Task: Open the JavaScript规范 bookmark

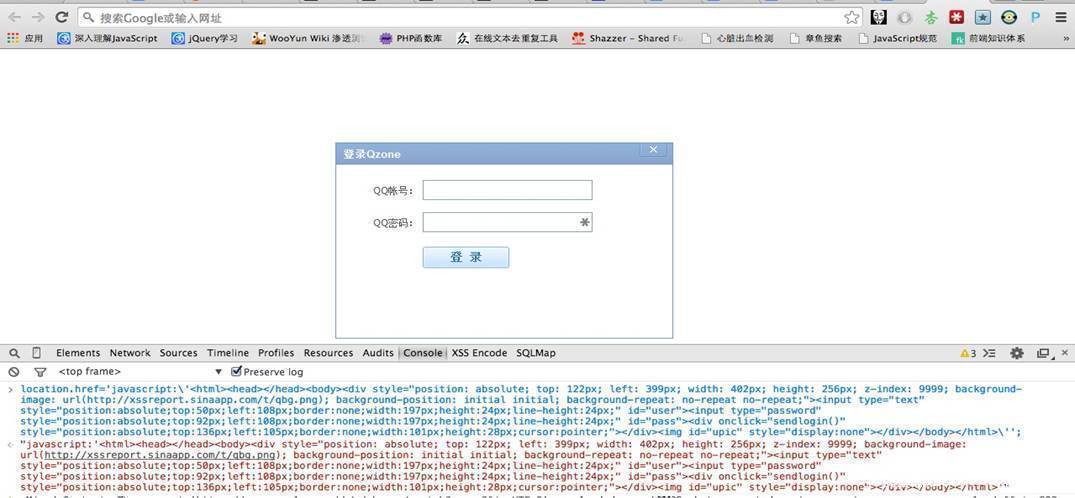Action: coord(898,38)
